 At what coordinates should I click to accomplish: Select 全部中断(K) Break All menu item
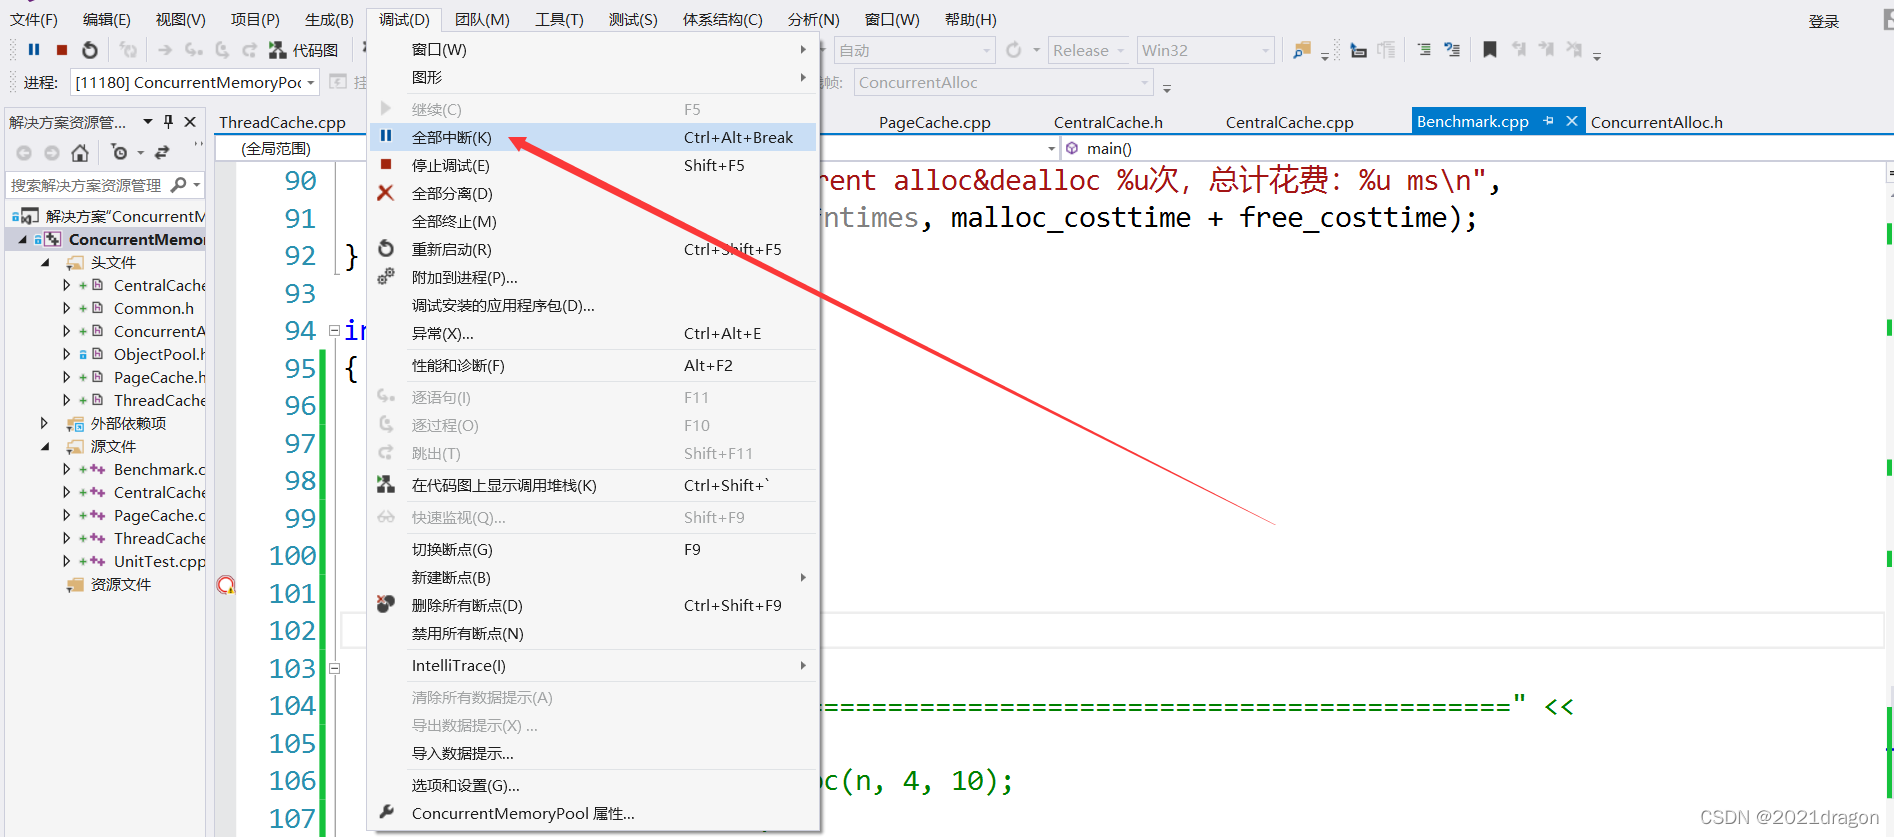point(593,137)
